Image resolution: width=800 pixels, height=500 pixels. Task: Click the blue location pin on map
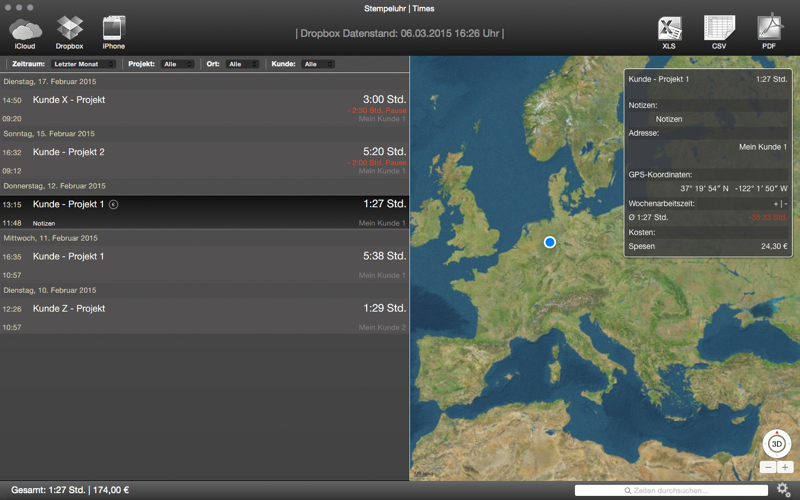[549, 242]
